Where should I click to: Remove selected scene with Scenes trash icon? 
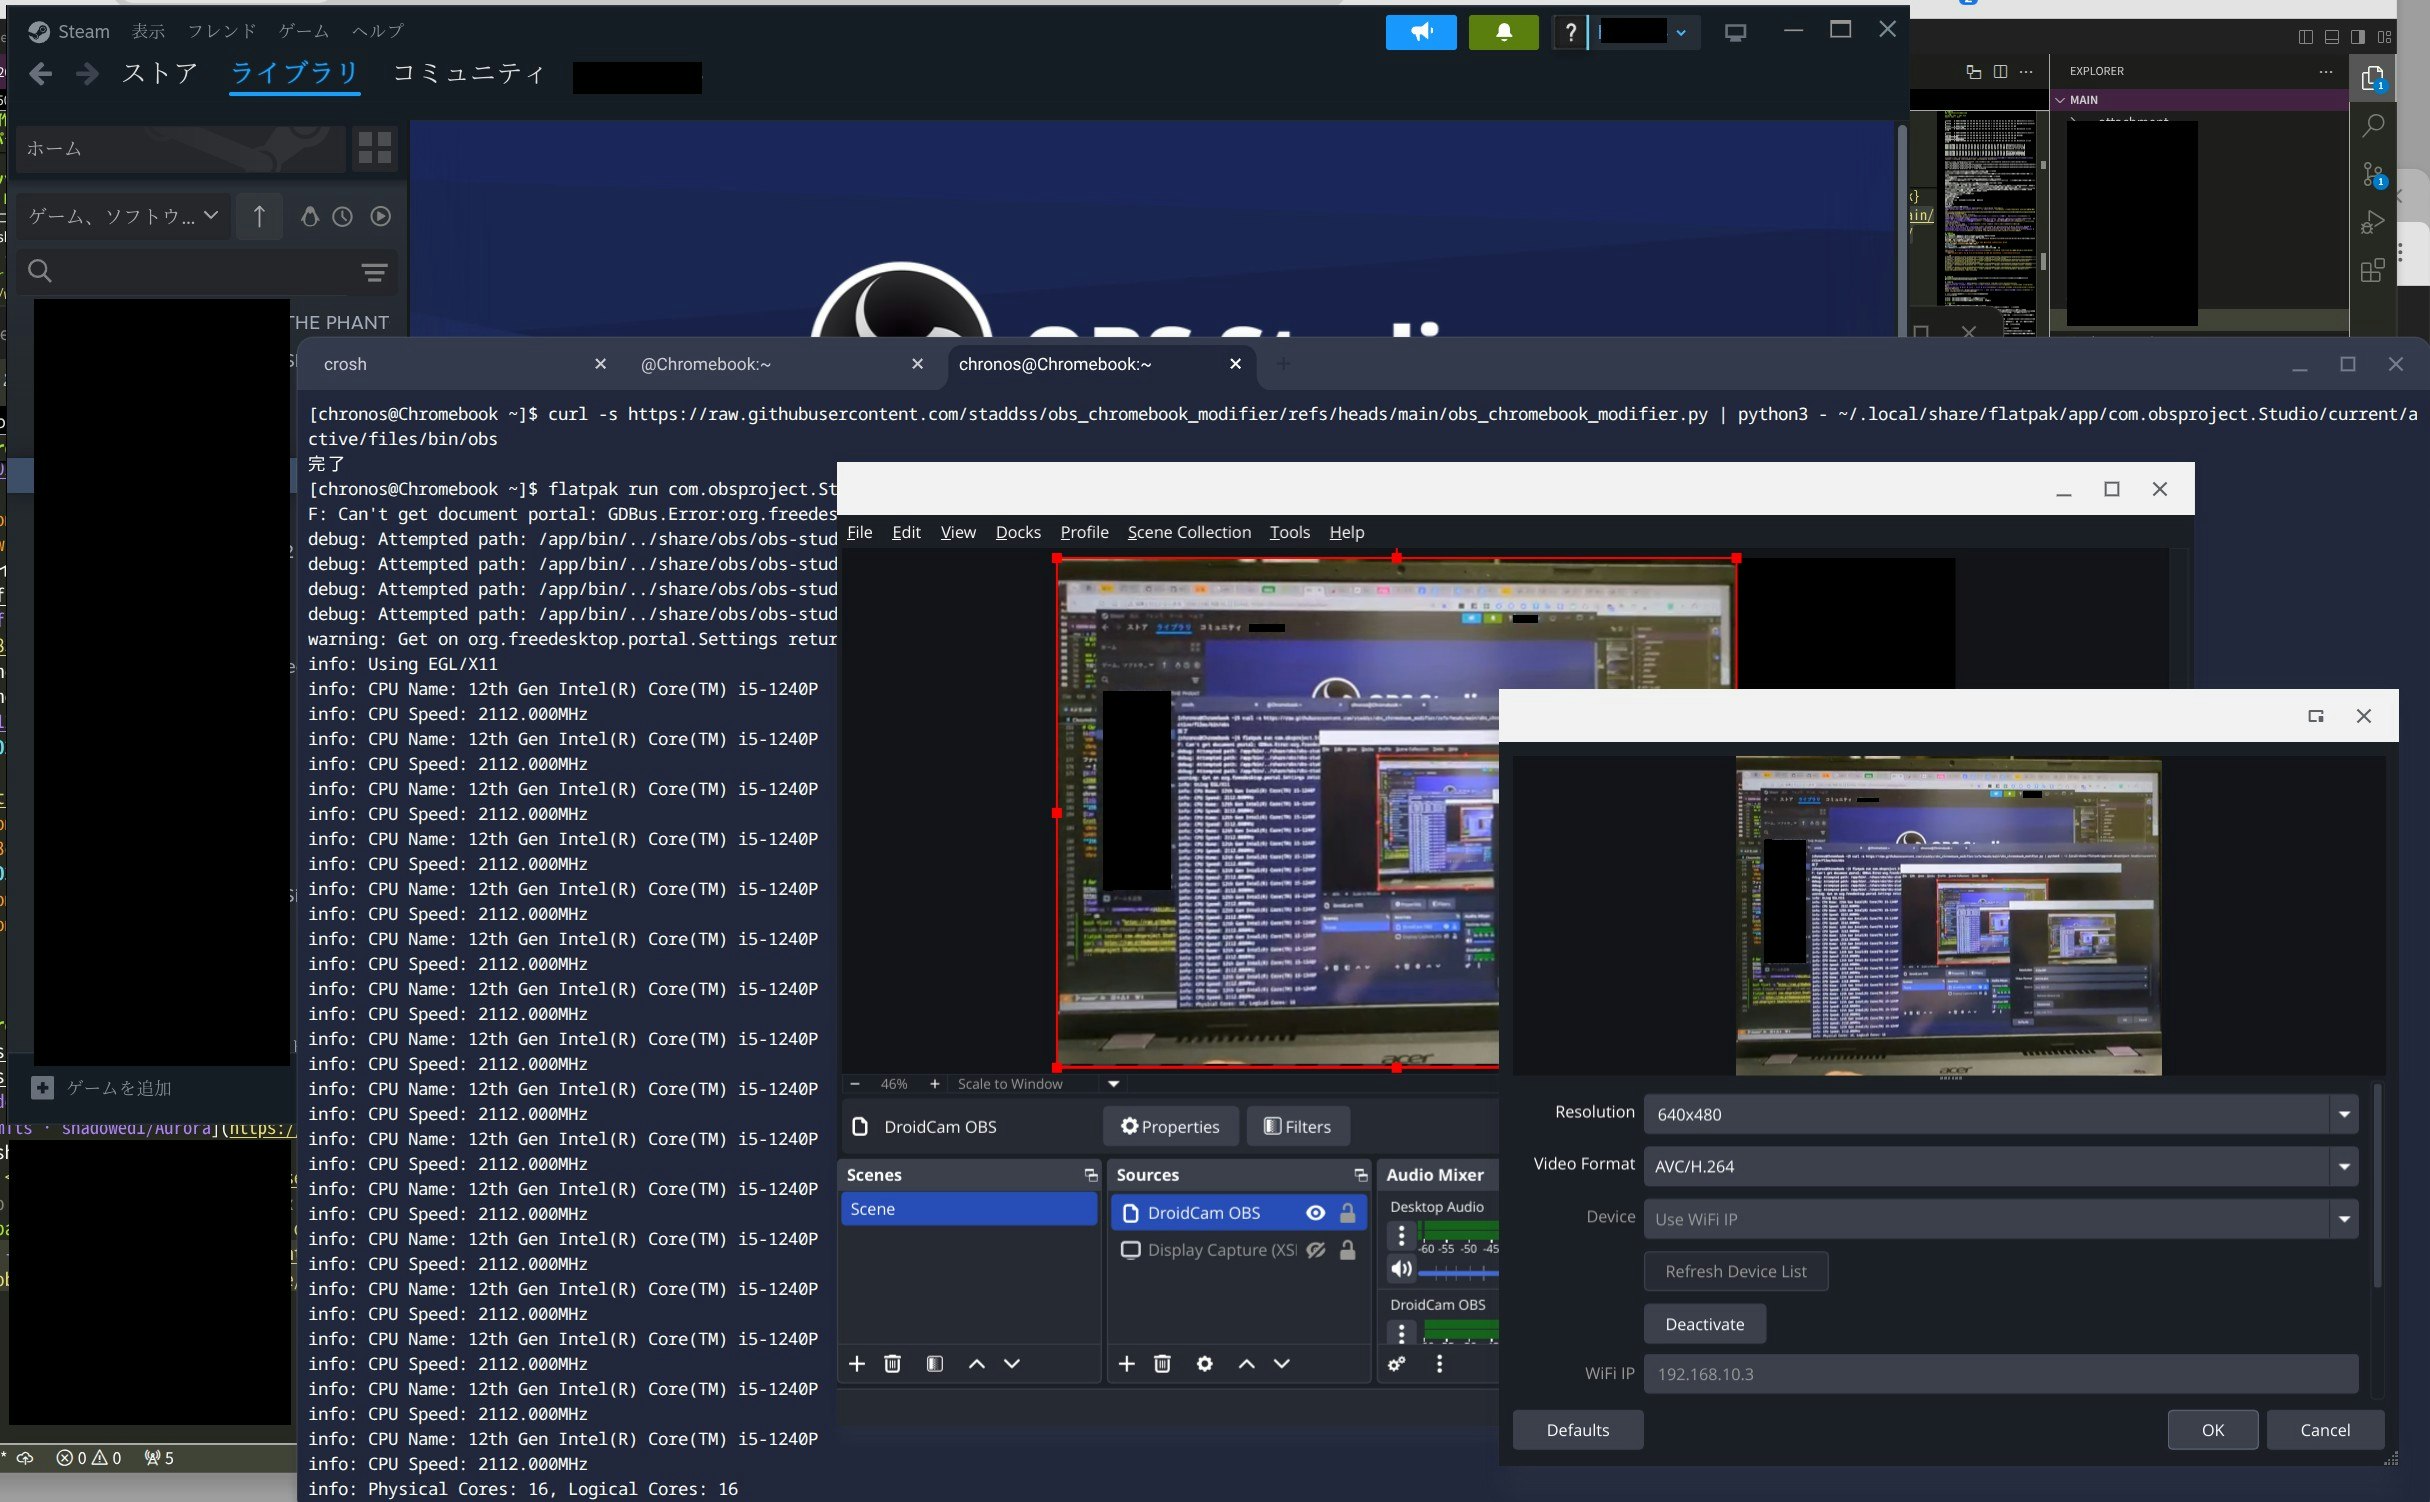(892, 1364)
